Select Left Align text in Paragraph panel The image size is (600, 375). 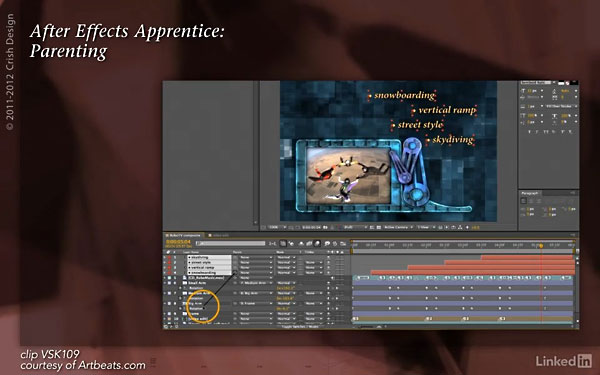click(x=523, y=201)
